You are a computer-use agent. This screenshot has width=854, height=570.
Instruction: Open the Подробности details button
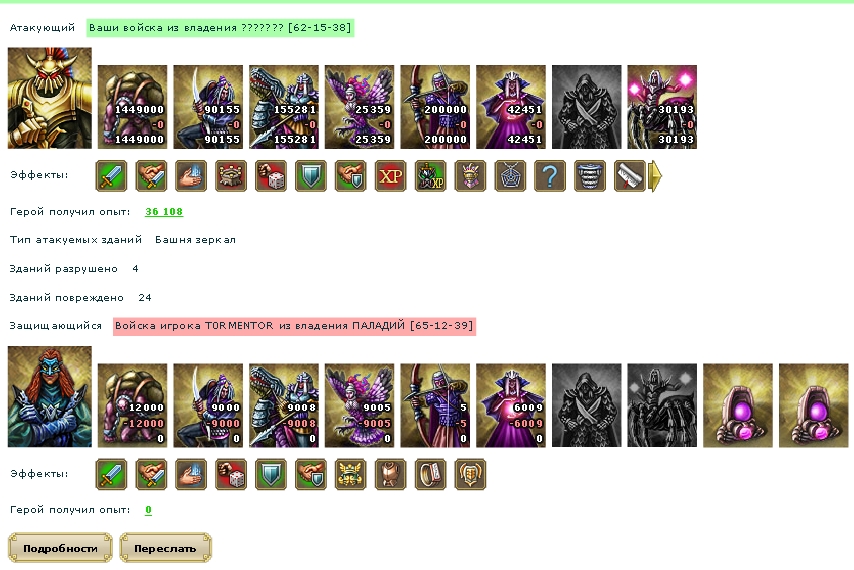click(x=60, y=548)
